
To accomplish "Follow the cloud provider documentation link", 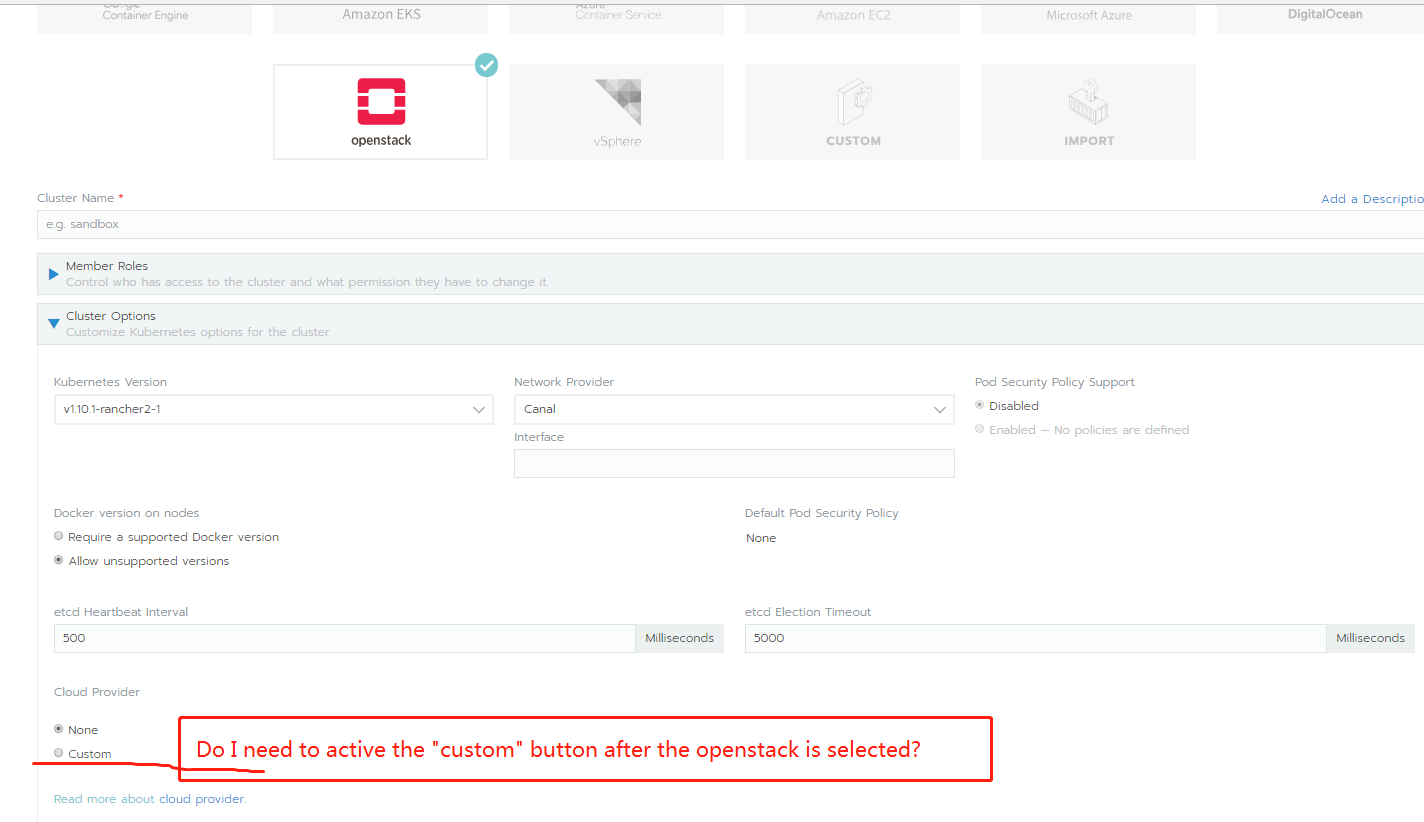I will tap(201, 798).
